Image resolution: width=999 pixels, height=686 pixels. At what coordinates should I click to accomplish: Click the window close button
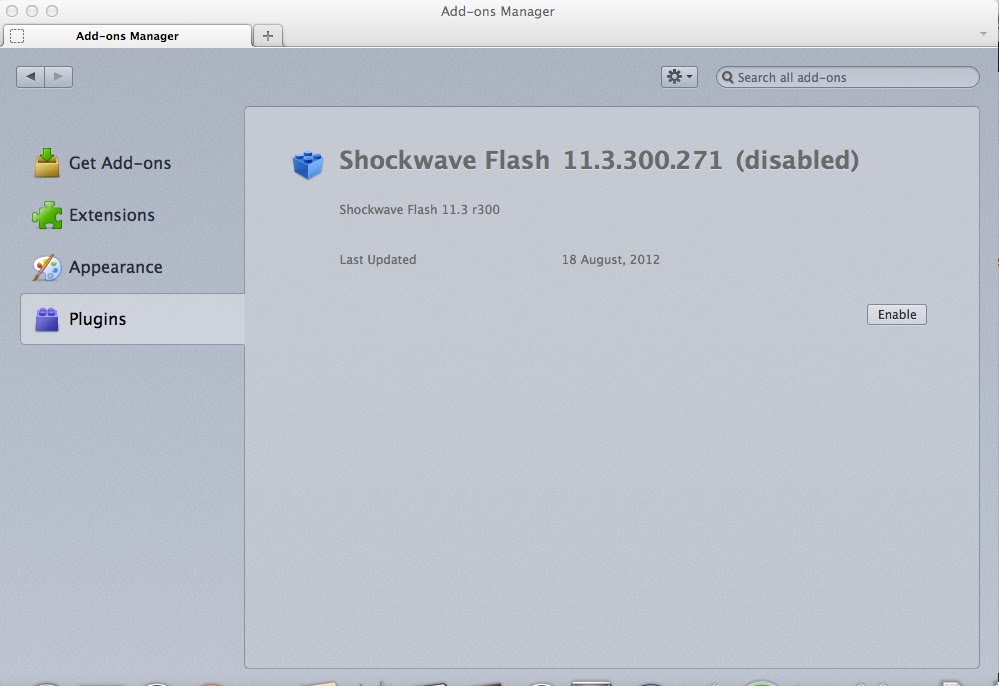pos(11,11)
